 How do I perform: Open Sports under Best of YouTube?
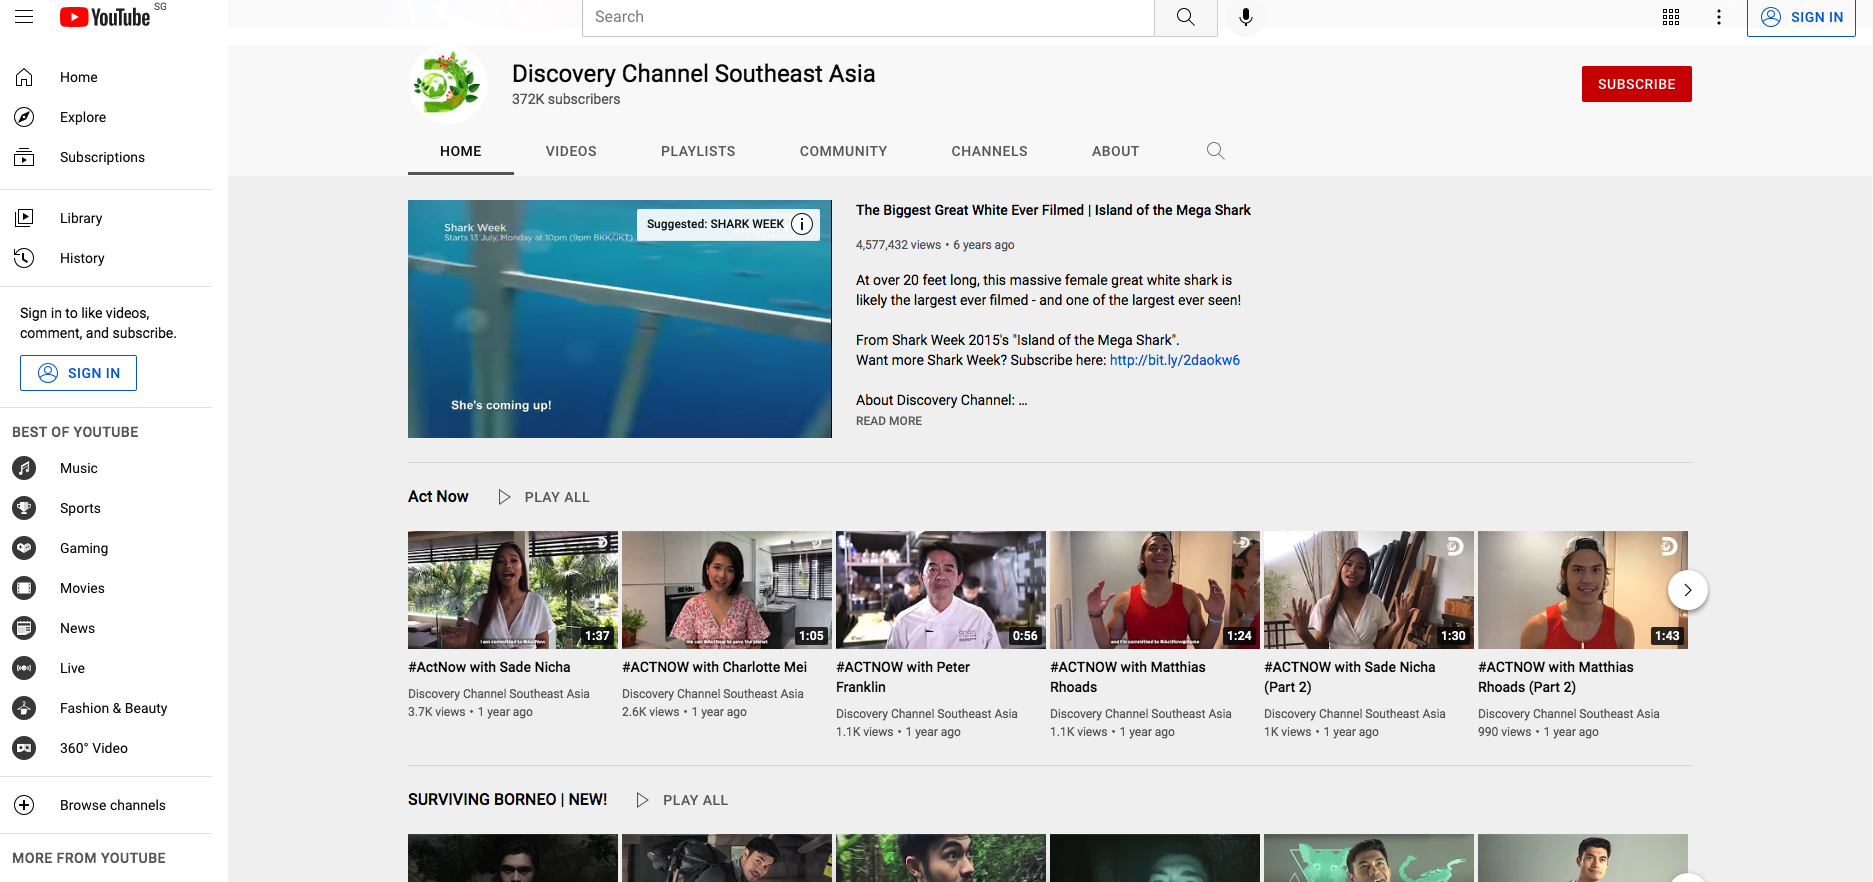(x=106, y=508)
